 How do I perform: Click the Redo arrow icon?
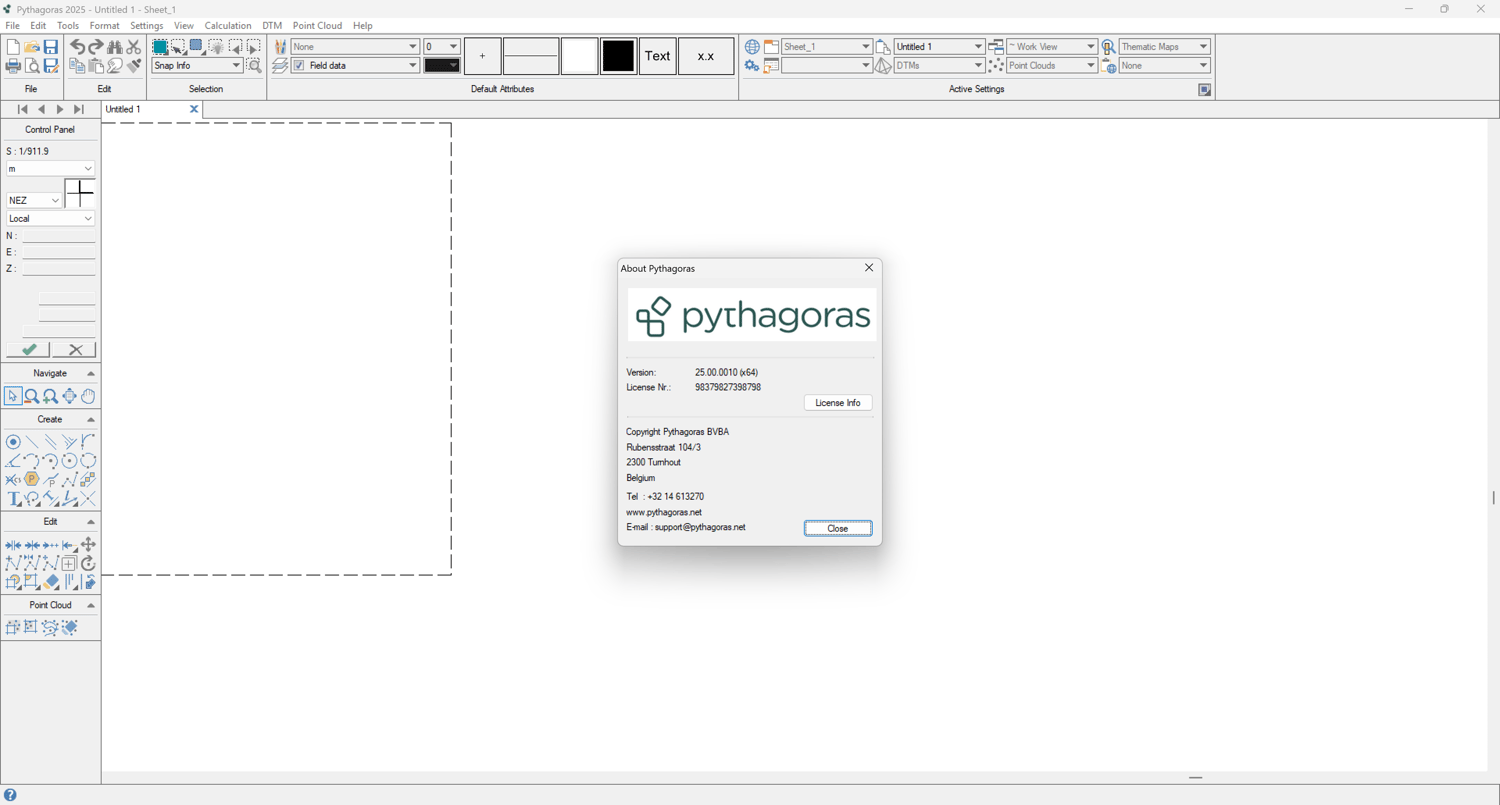96,47
